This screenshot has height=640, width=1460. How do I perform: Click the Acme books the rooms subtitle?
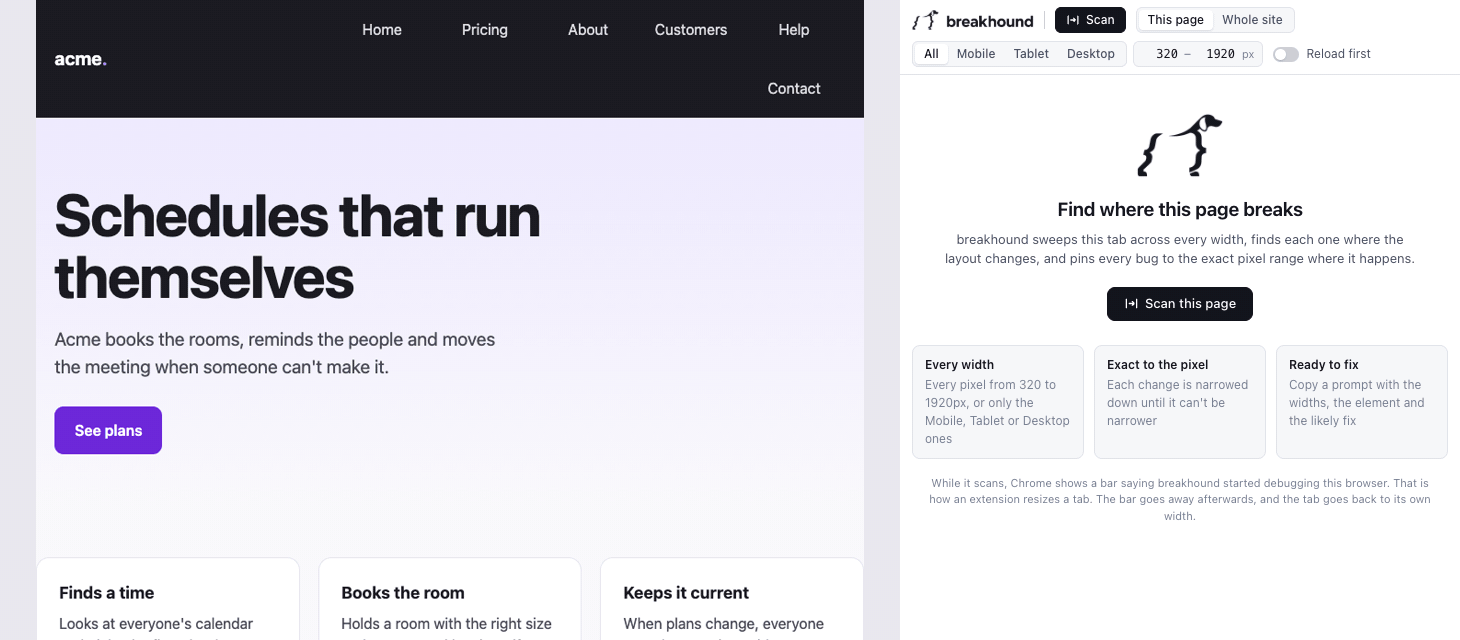(x=275, y=353)
